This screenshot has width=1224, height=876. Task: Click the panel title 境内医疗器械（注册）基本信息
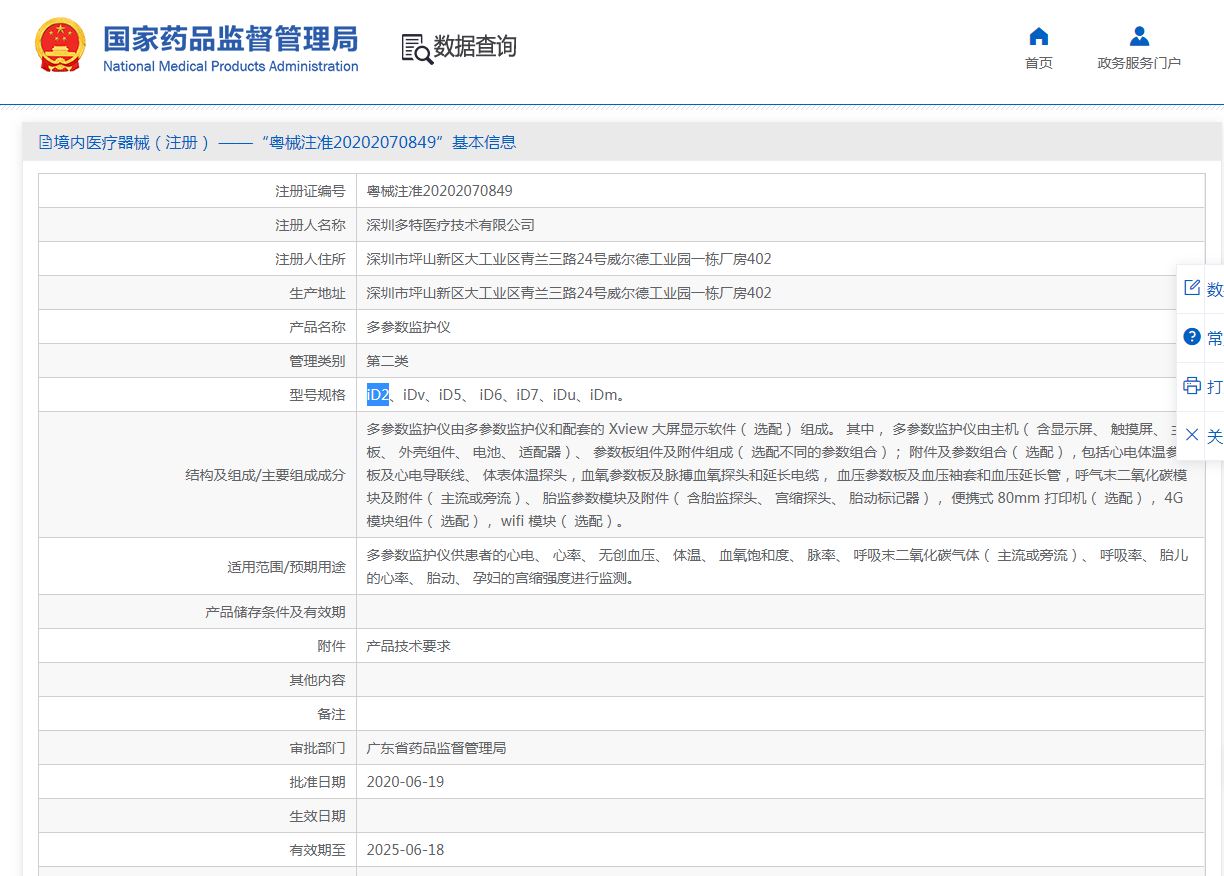[x=277, y=142]
